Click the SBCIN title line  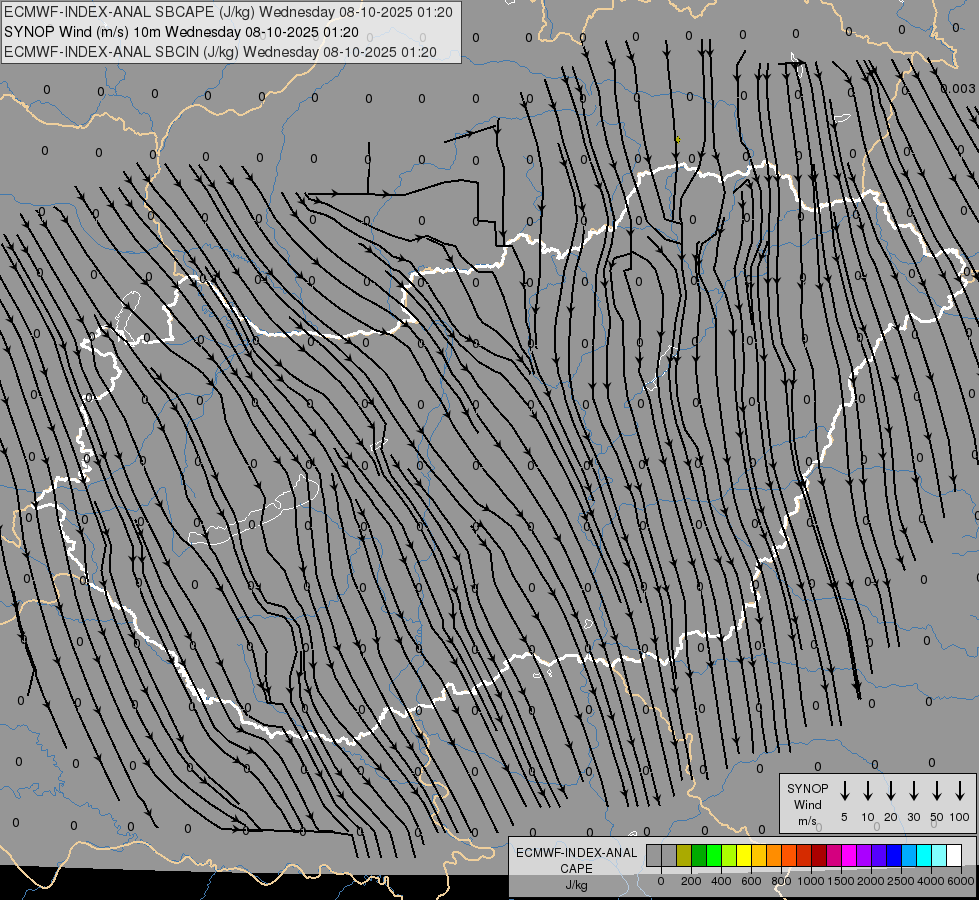(220, 52)
